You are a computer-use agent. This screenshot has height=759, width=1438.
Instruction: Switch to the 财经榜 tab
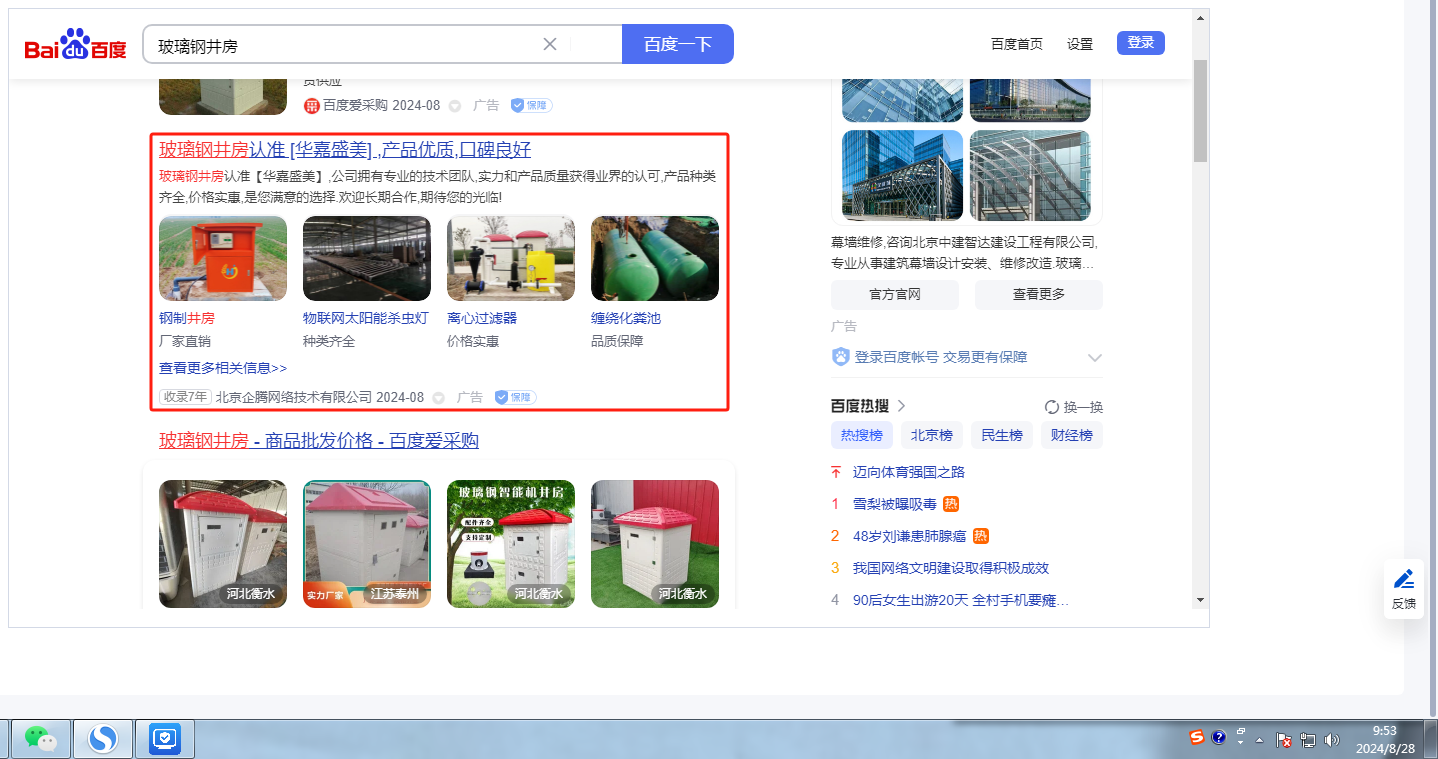click(1072, 435)
